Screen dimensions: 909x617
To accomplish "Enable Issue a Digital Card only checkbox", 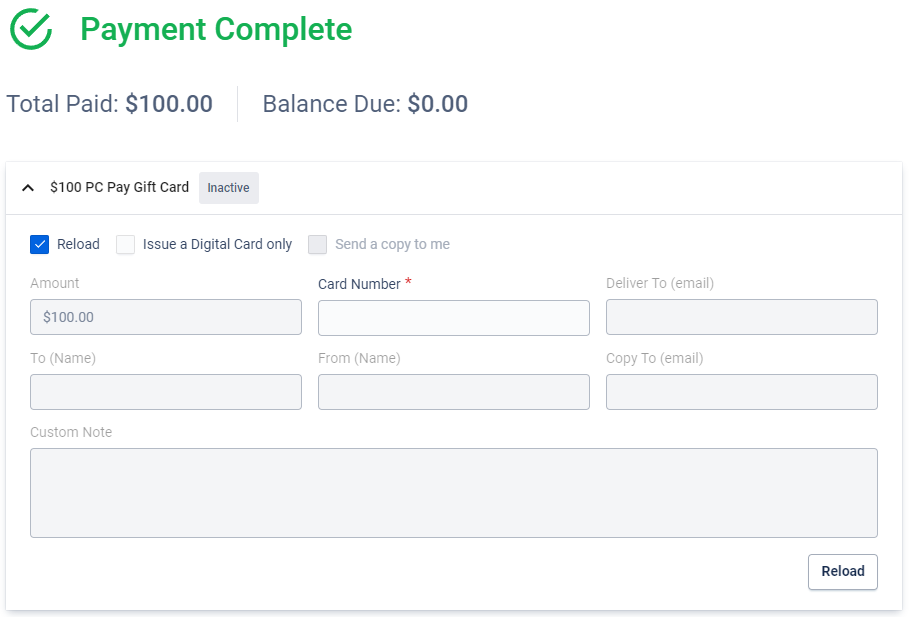I will pos(126,245).
